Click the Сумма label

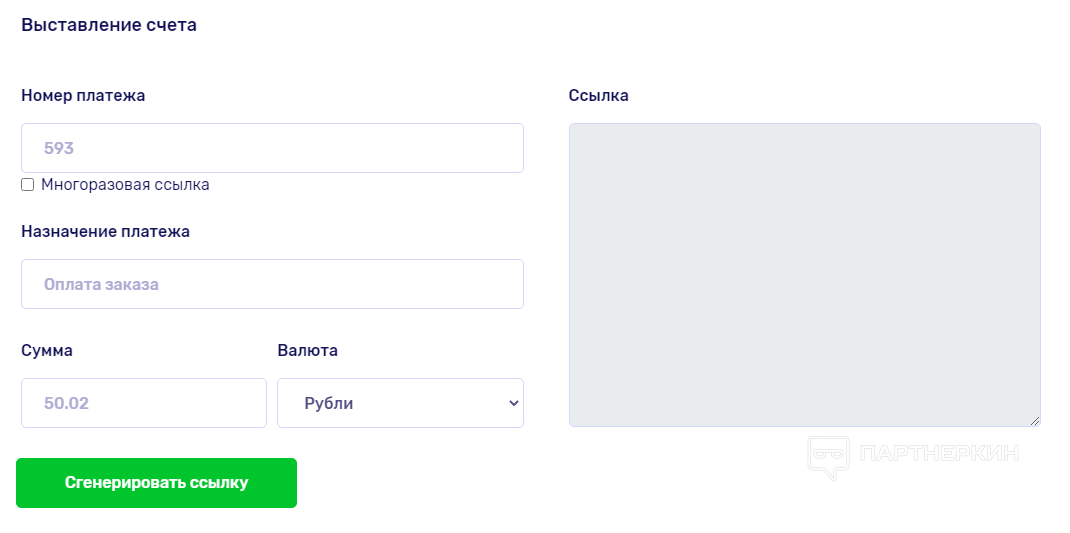pos(47,351)
